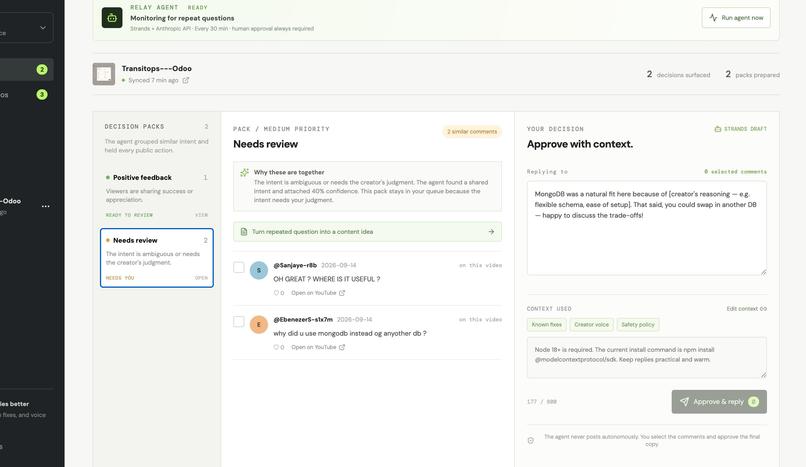The image size is (806, 467).
Task: Toggle the Creator voice context tag
Action: (x=591, y=325)
